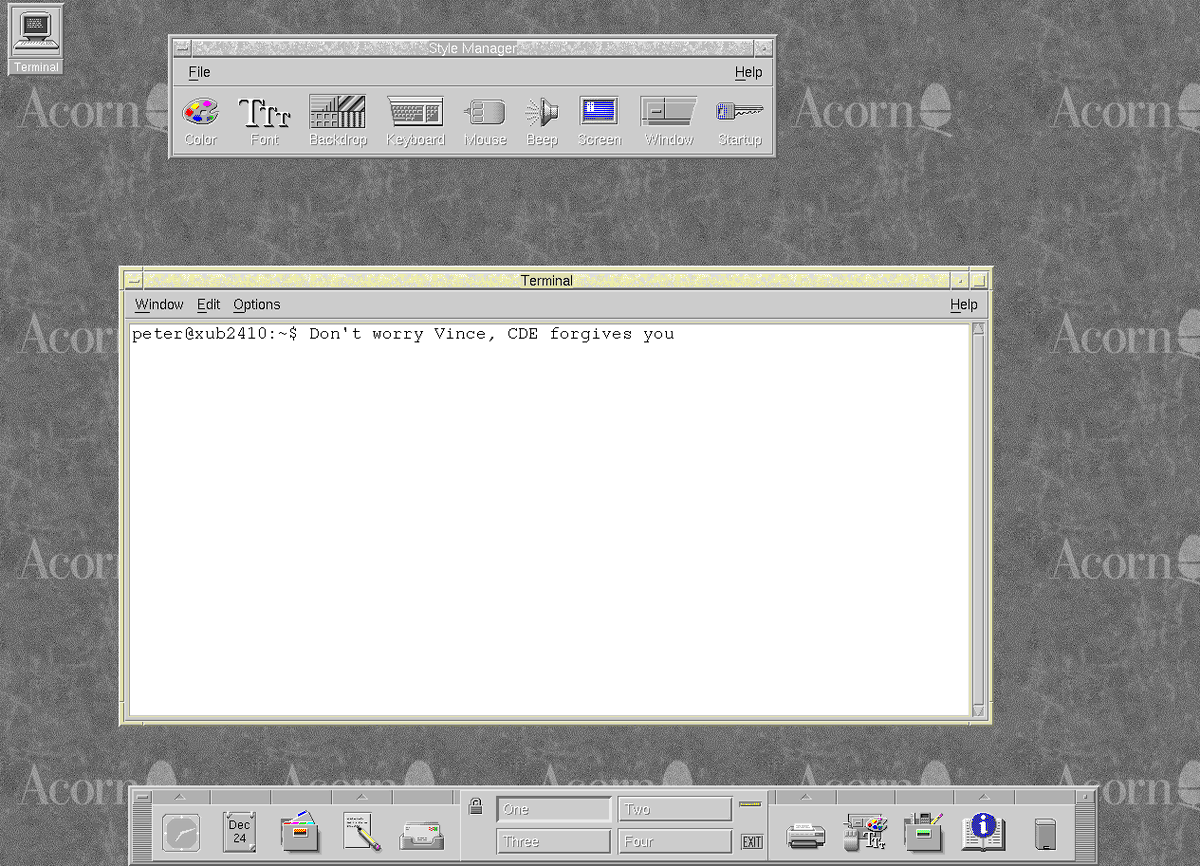1200x866 pixels.
Task: Launch File Manager from the front panel
Action: (300, 832)
